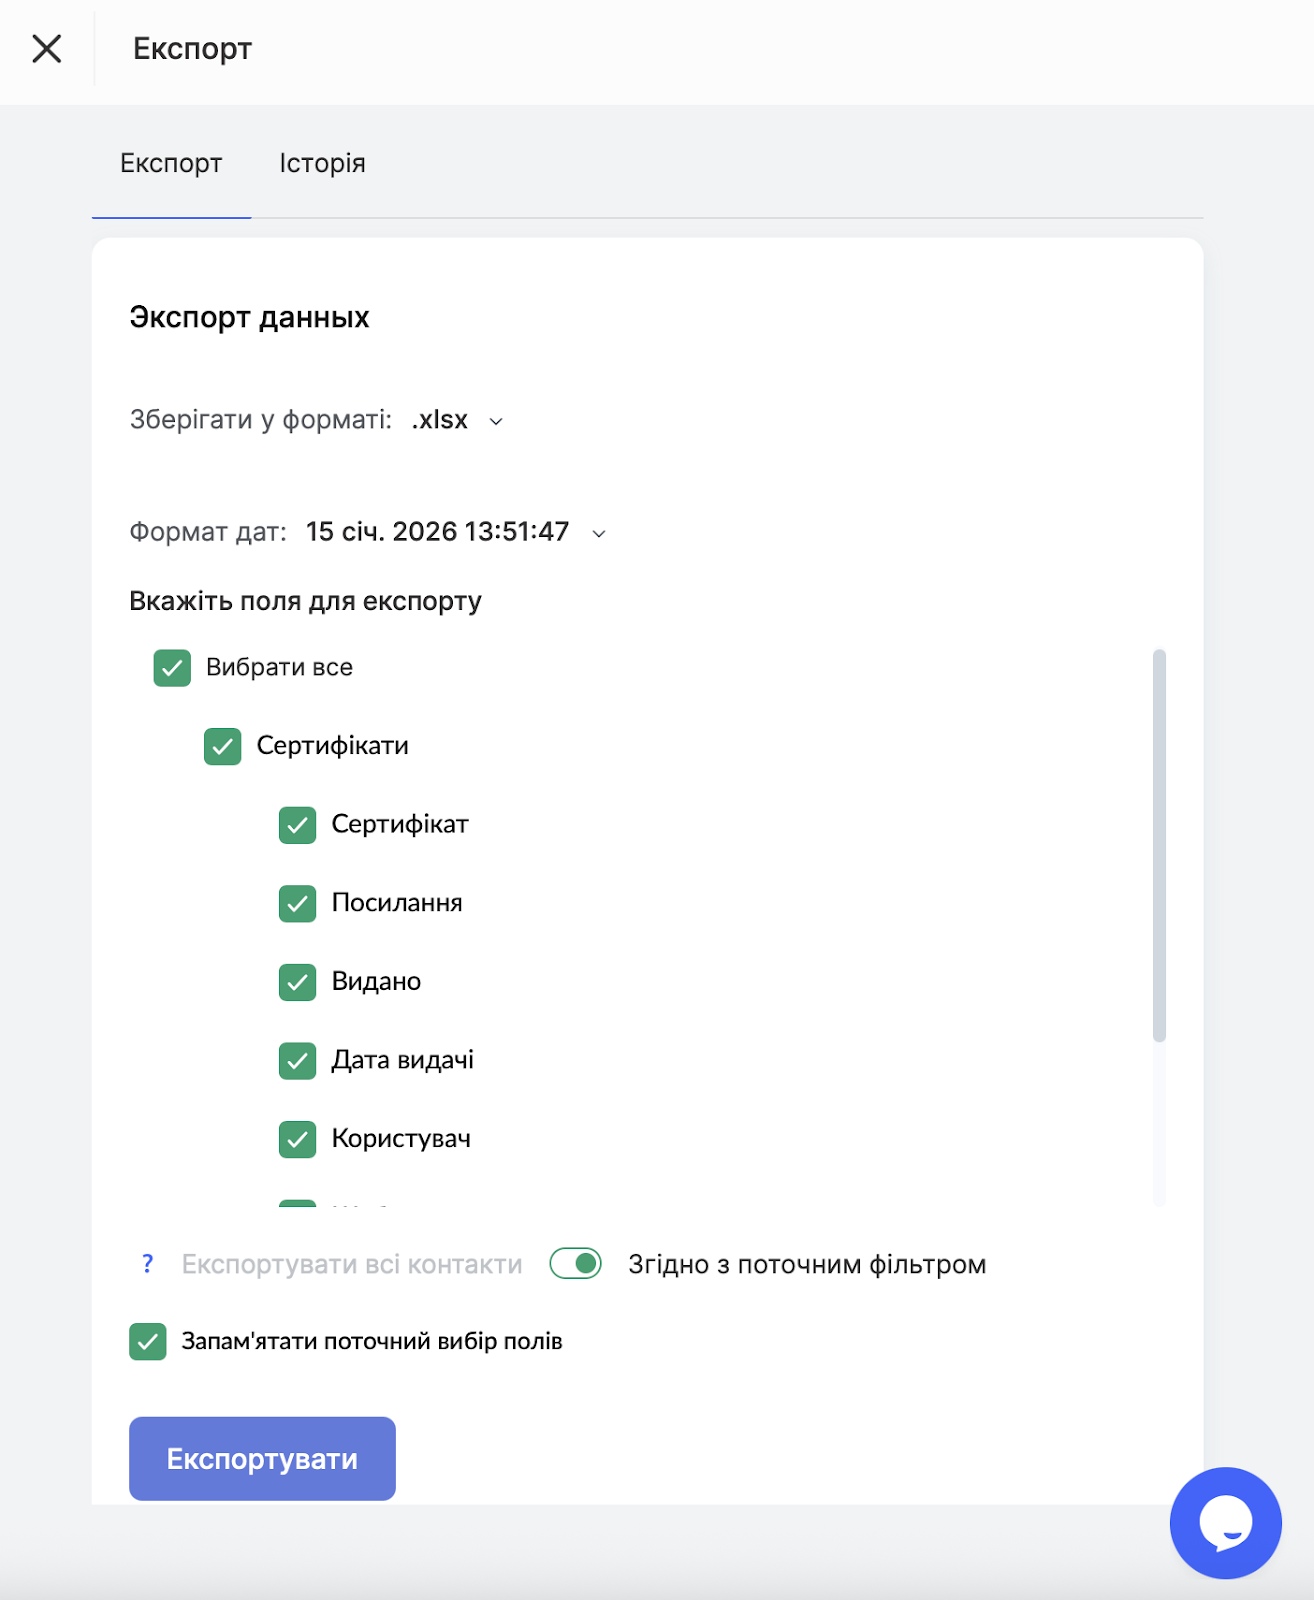Close the export dialog with X icon
The width and height of the screenshot is (1314, 1600).
46,48
